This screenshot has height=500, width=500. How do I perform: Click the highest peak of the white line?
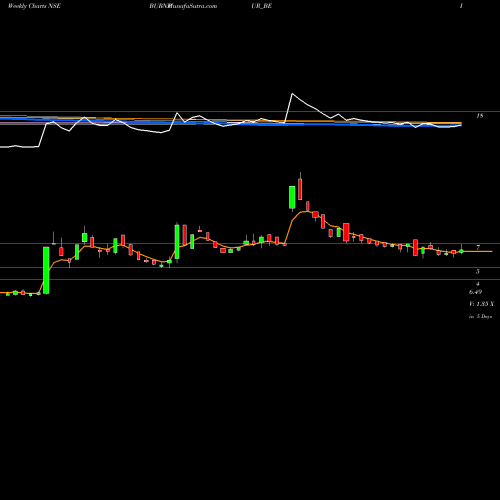pyautogui.click(x=292, y=94)
